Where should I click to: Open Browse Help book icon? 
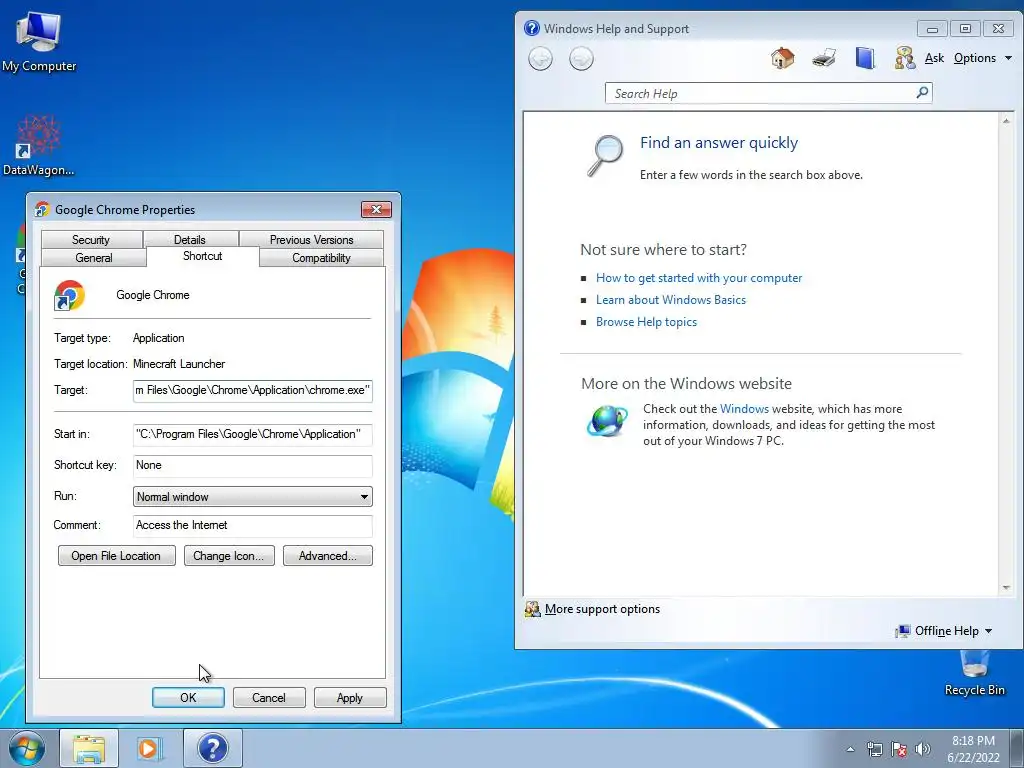coord(865,58)
